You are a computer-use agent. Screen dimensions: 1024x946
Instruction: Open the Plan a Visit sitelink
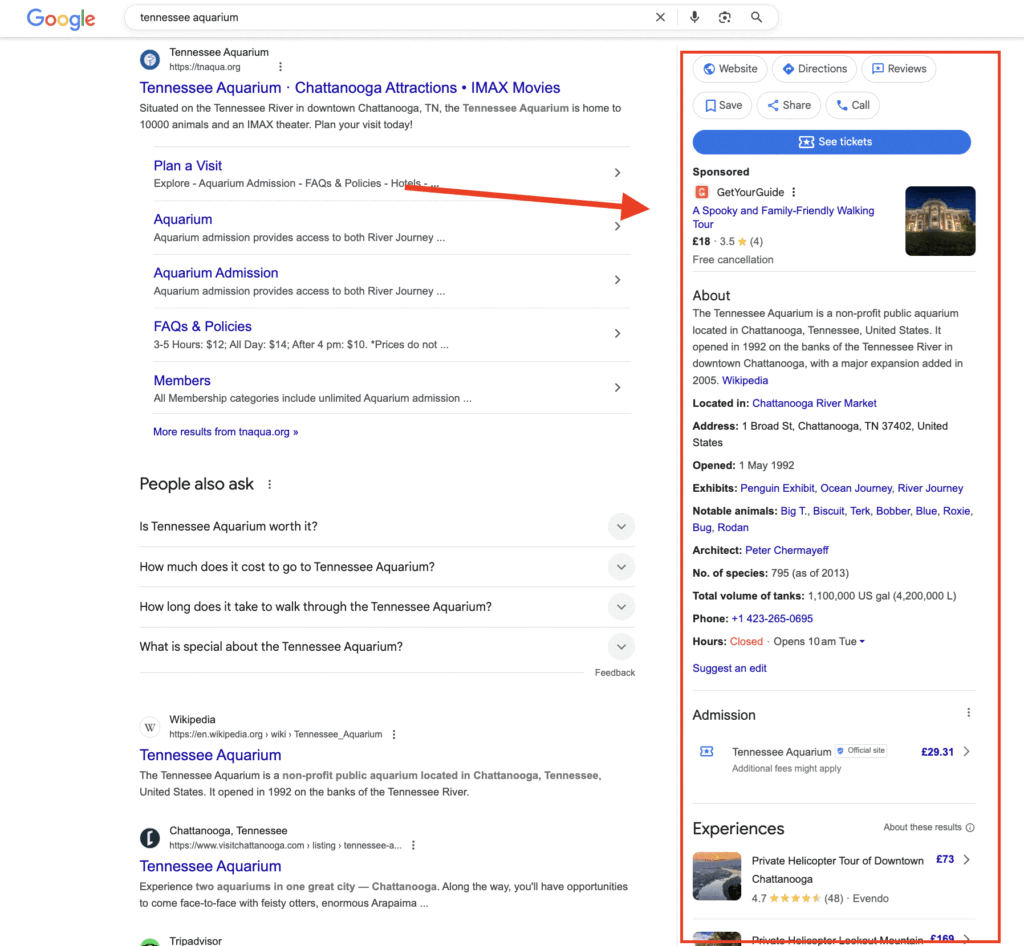click(x=188, y=166)
